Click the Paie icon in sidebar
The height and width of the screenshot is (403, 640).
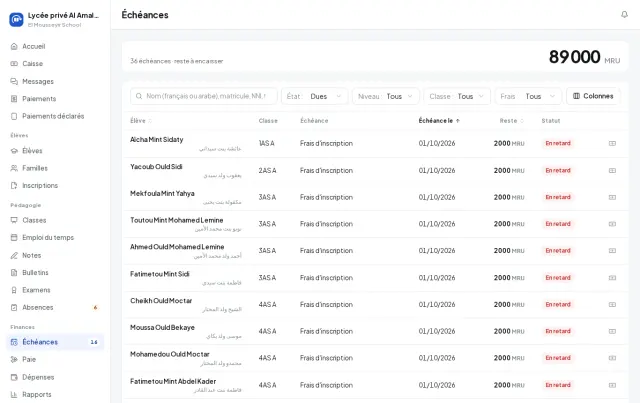click(14, 359)
